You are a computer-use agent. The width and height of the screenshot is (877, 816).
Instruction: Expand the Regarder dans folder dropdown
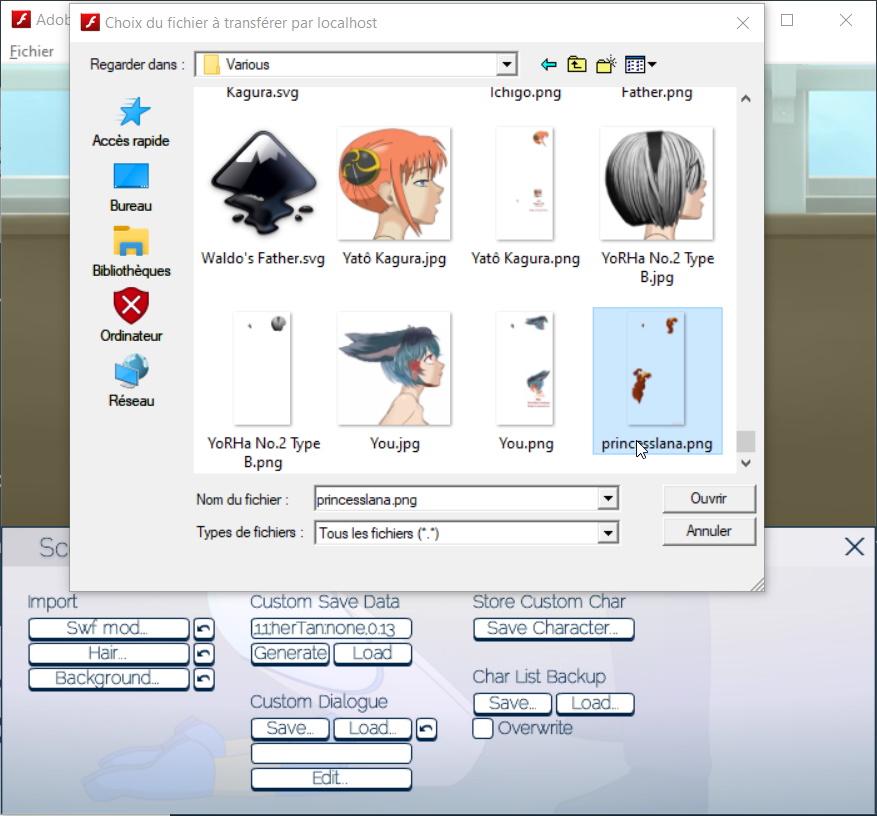tap(507, 65)
